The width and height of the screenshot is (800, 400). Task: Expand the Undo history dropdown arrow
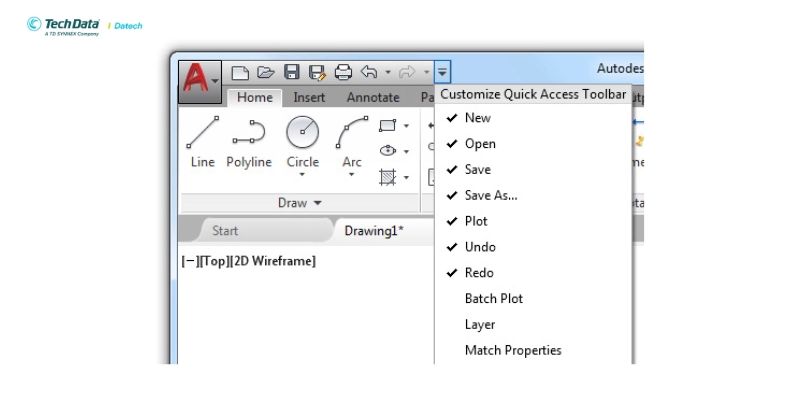(x=388, y=72)
